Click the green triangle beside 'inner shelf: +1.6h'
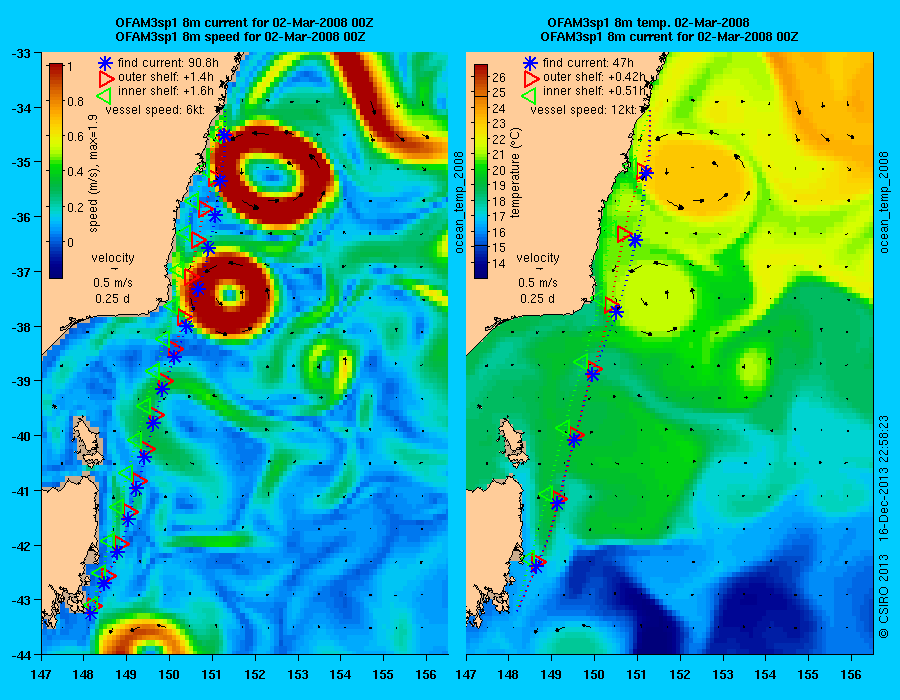 (104, 94)
